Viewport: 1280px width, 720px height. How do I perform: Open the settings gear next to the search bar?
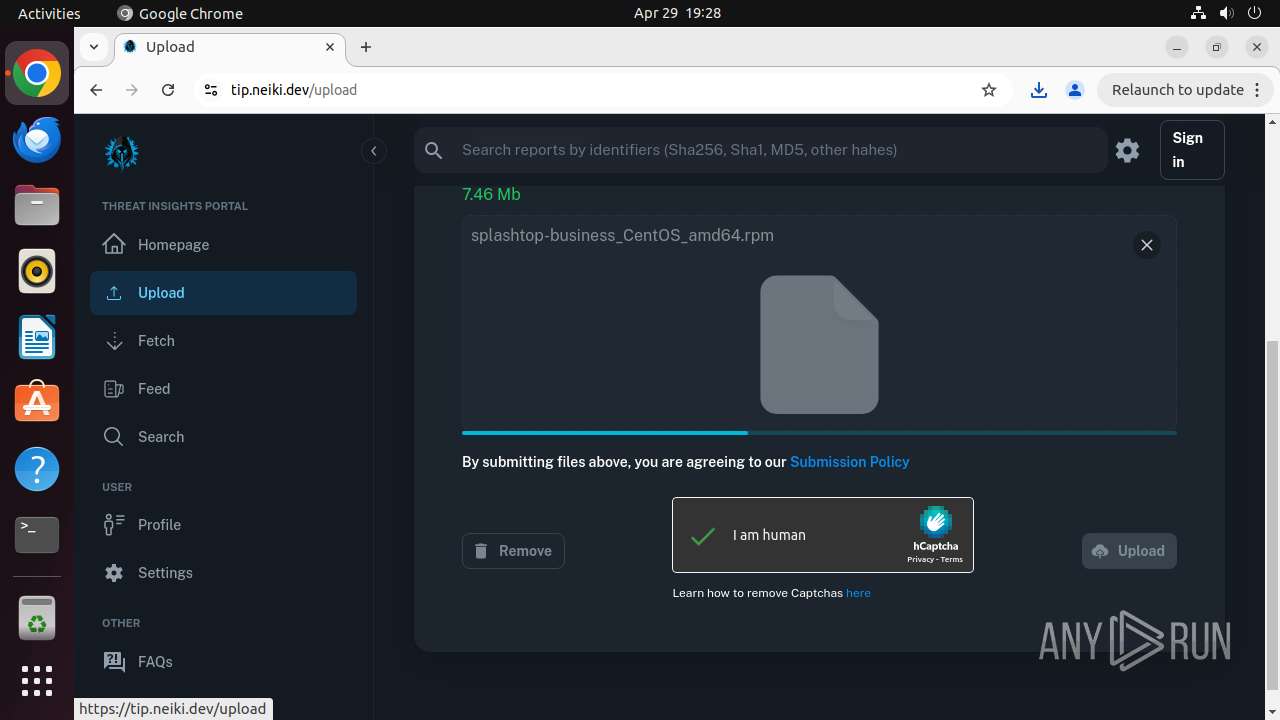click(x=1128, y=150)
